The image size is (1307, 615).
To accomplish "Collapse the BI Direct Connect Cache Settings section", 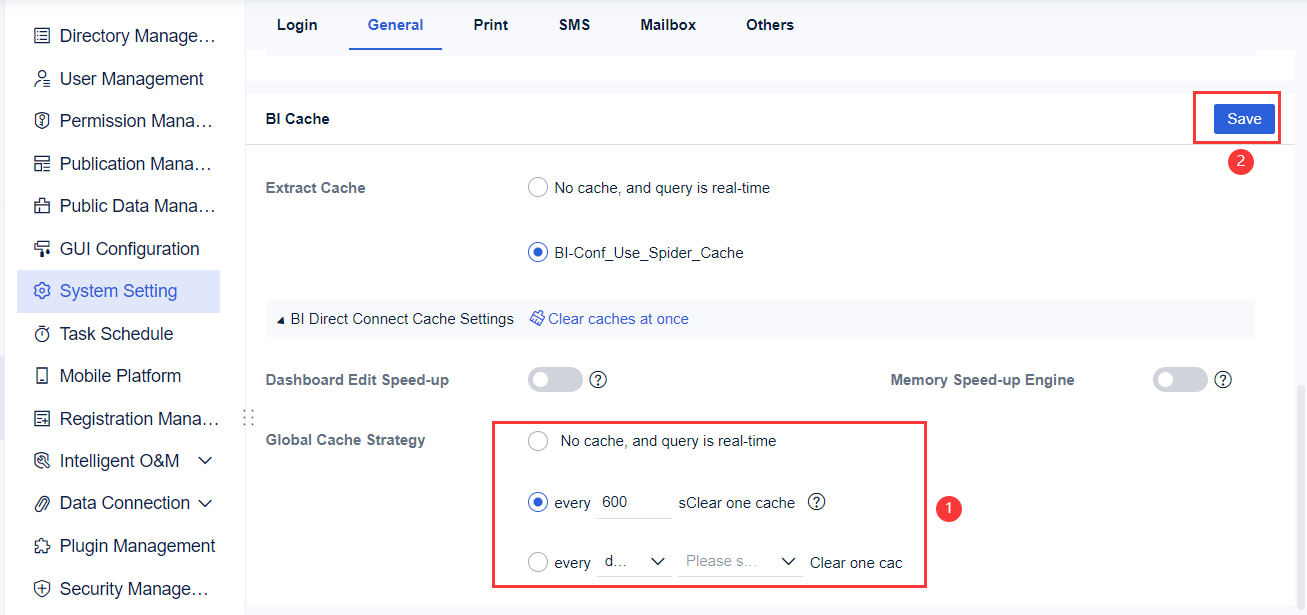I will [x=281, y=320].
